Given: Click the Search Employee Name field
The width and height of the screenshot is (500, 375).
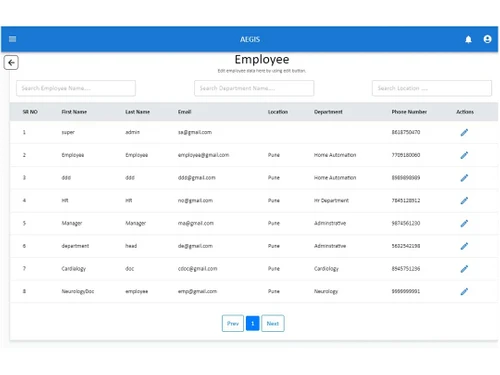Looking at the screenshot, I should pyautogui.click(x=76, y=88).
